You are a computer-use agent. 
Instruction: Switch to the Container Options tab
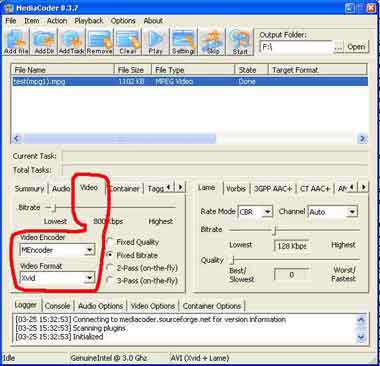(x=212, y=306)
